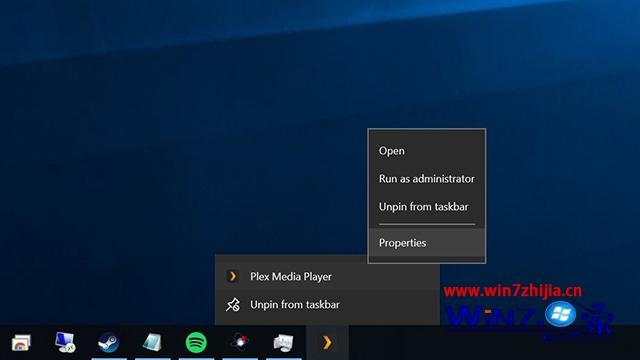
Task: Click the unpin pin icon in jump list
Action: click(x=233, y=305)
